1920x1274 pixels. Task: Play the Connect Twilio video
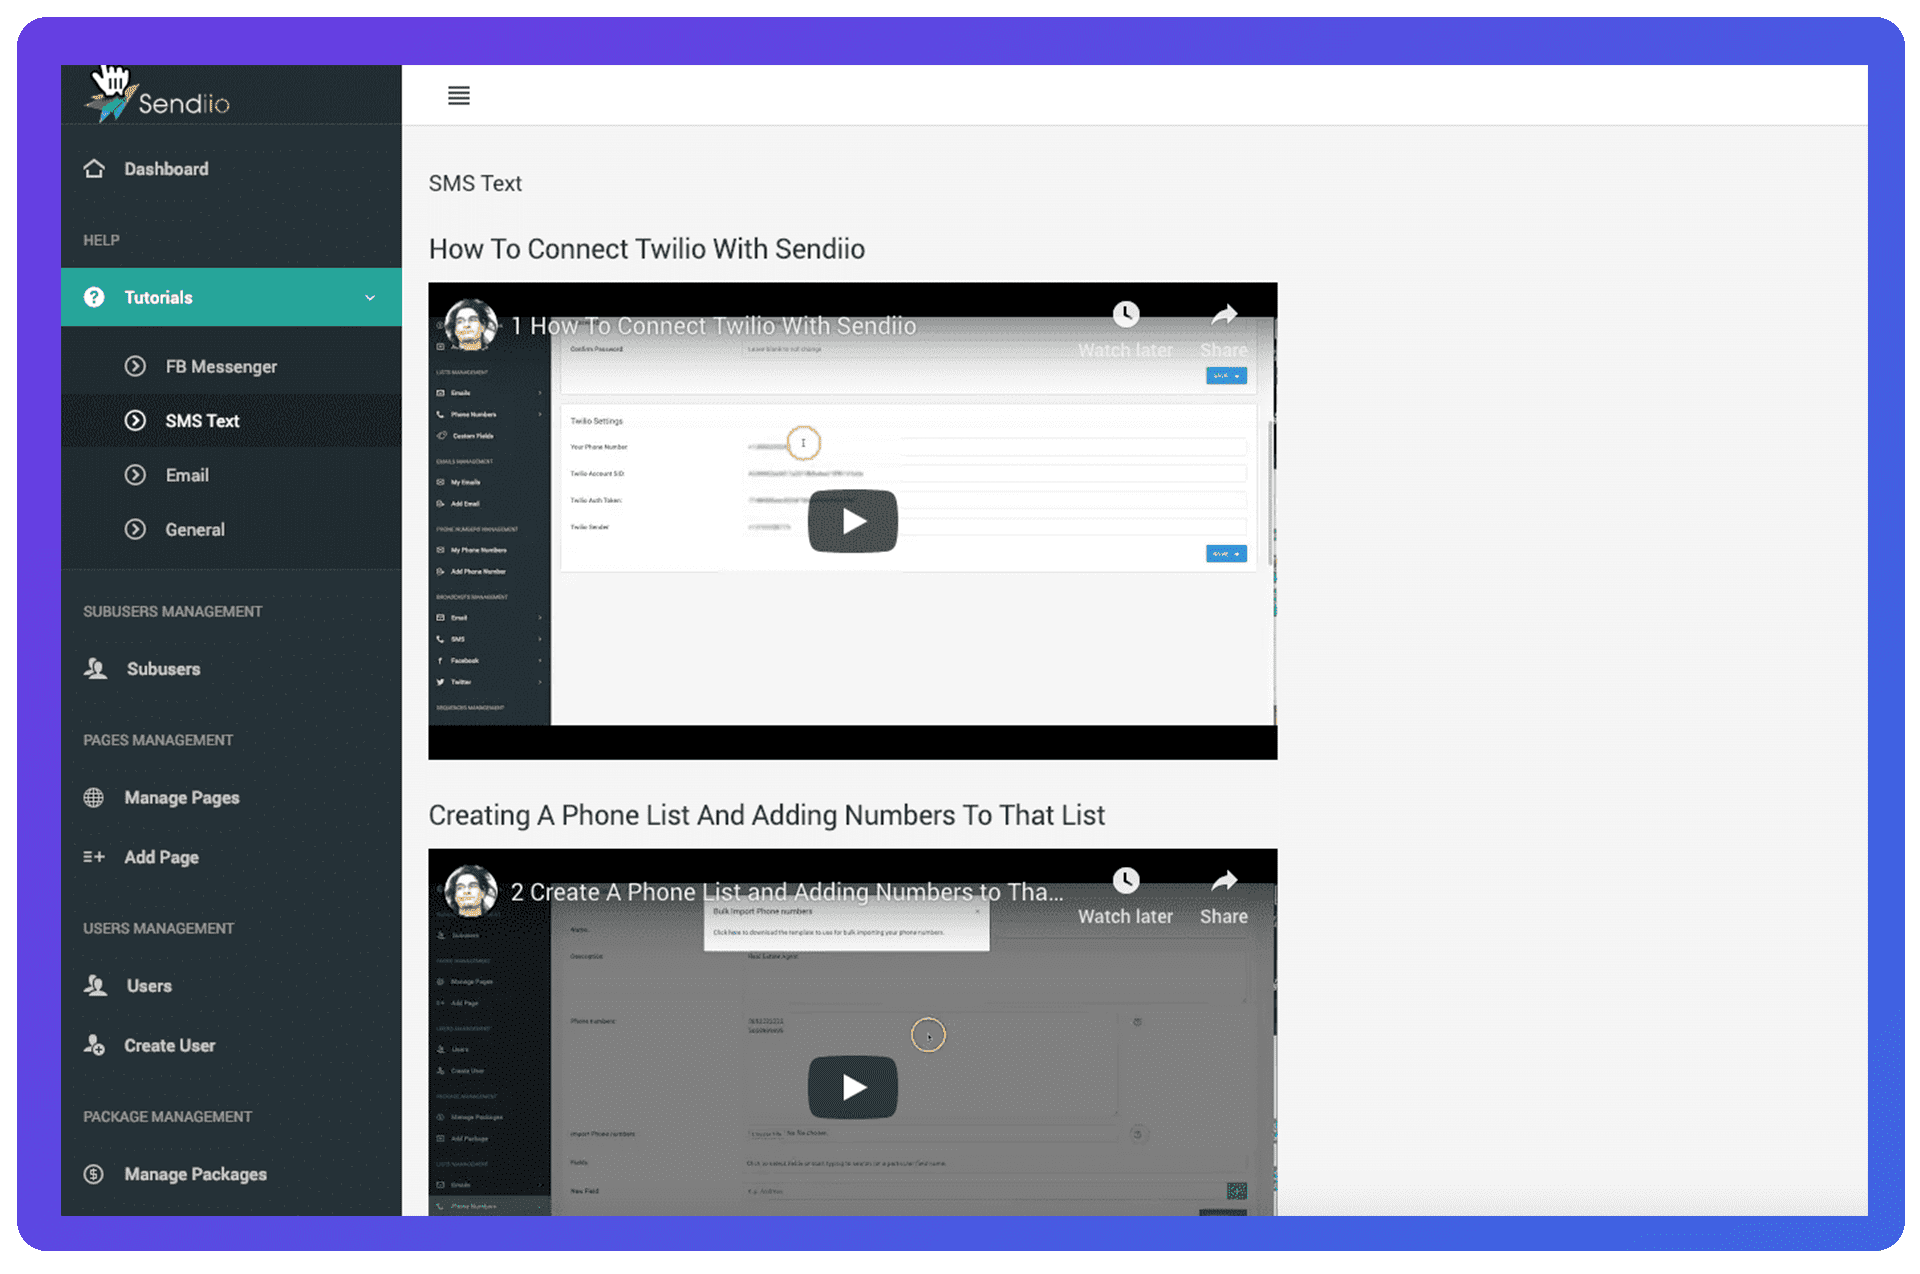[x=852, y=521]
